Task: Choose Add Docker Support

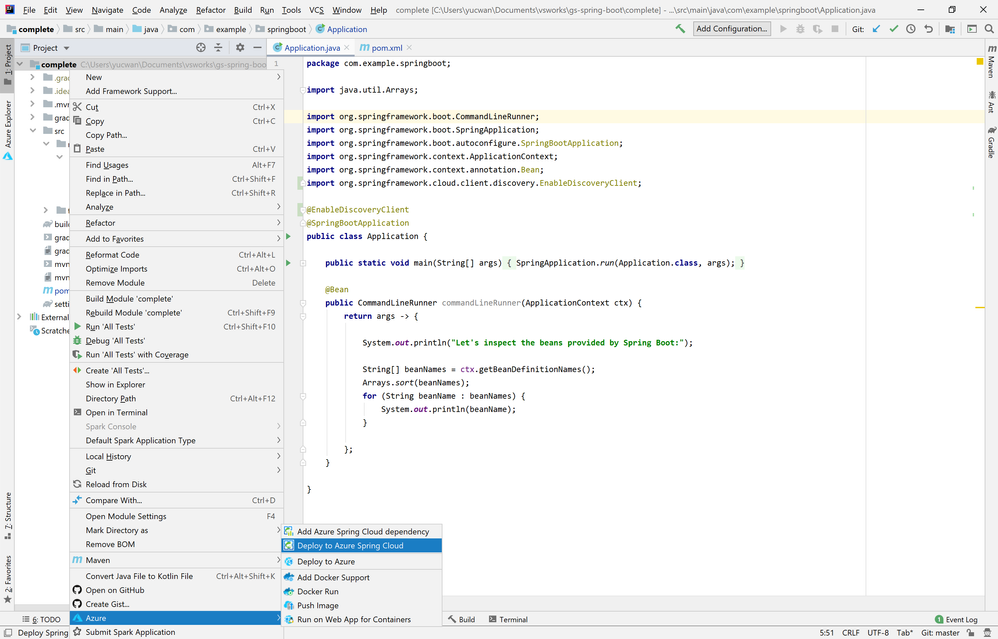Action: (x=362, y=577)
